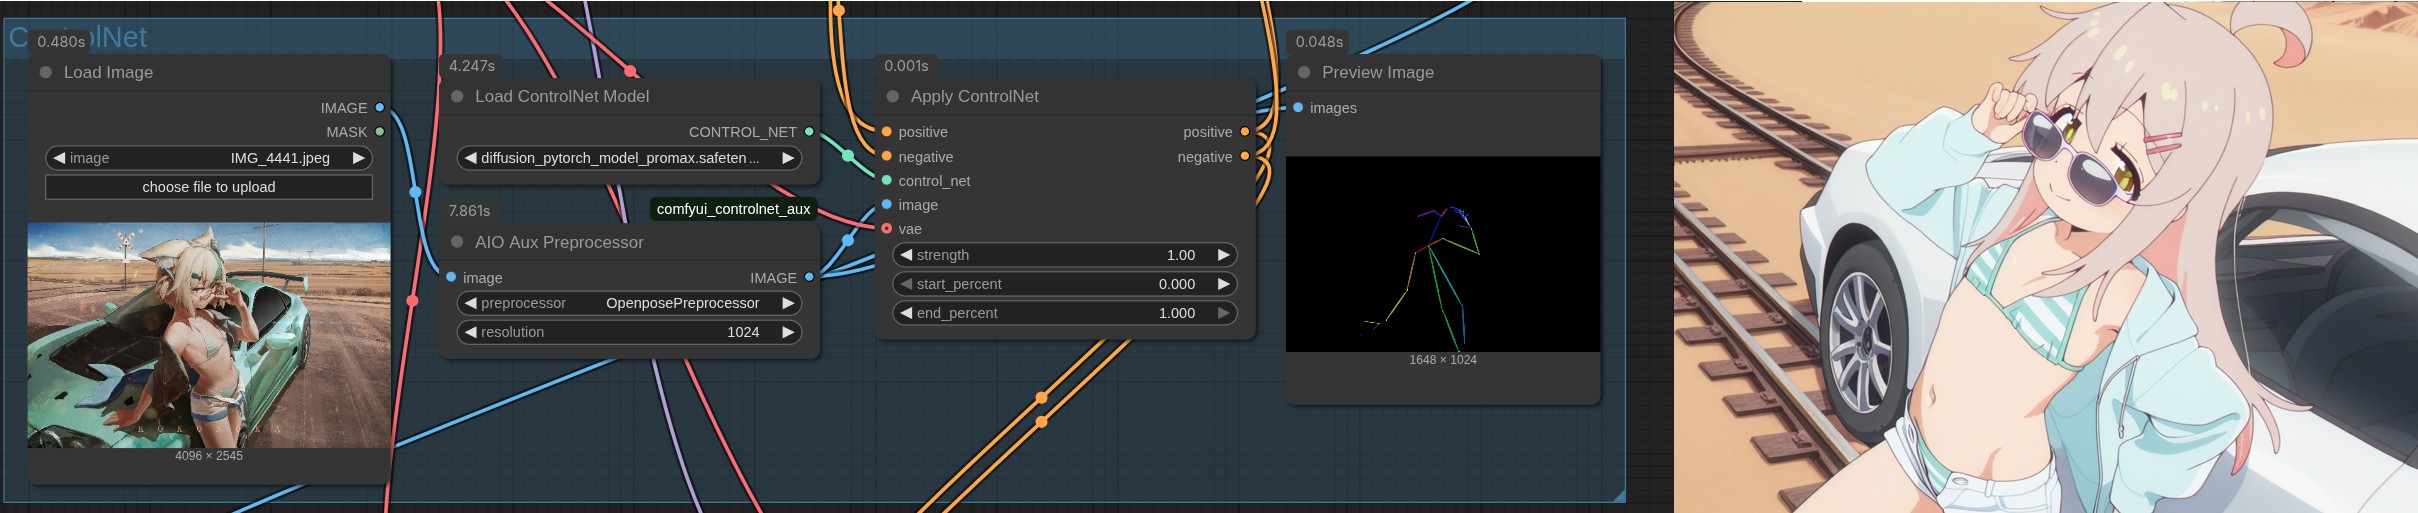Click the Apply ControlNet image input port

tap(887, 205)
